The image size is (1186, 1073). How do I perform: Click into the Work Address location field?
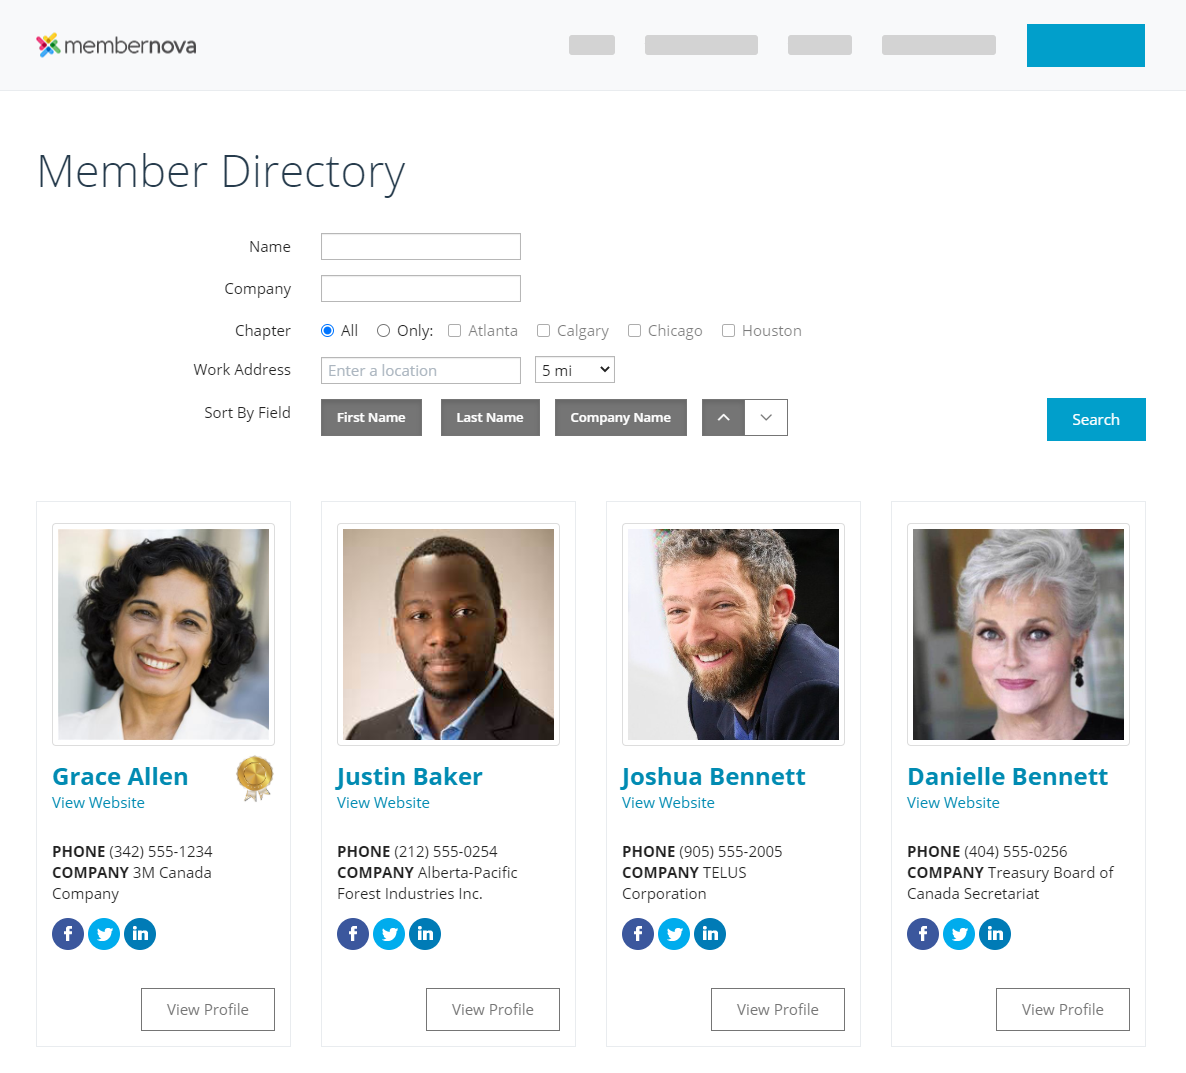(x=421, y=370)
